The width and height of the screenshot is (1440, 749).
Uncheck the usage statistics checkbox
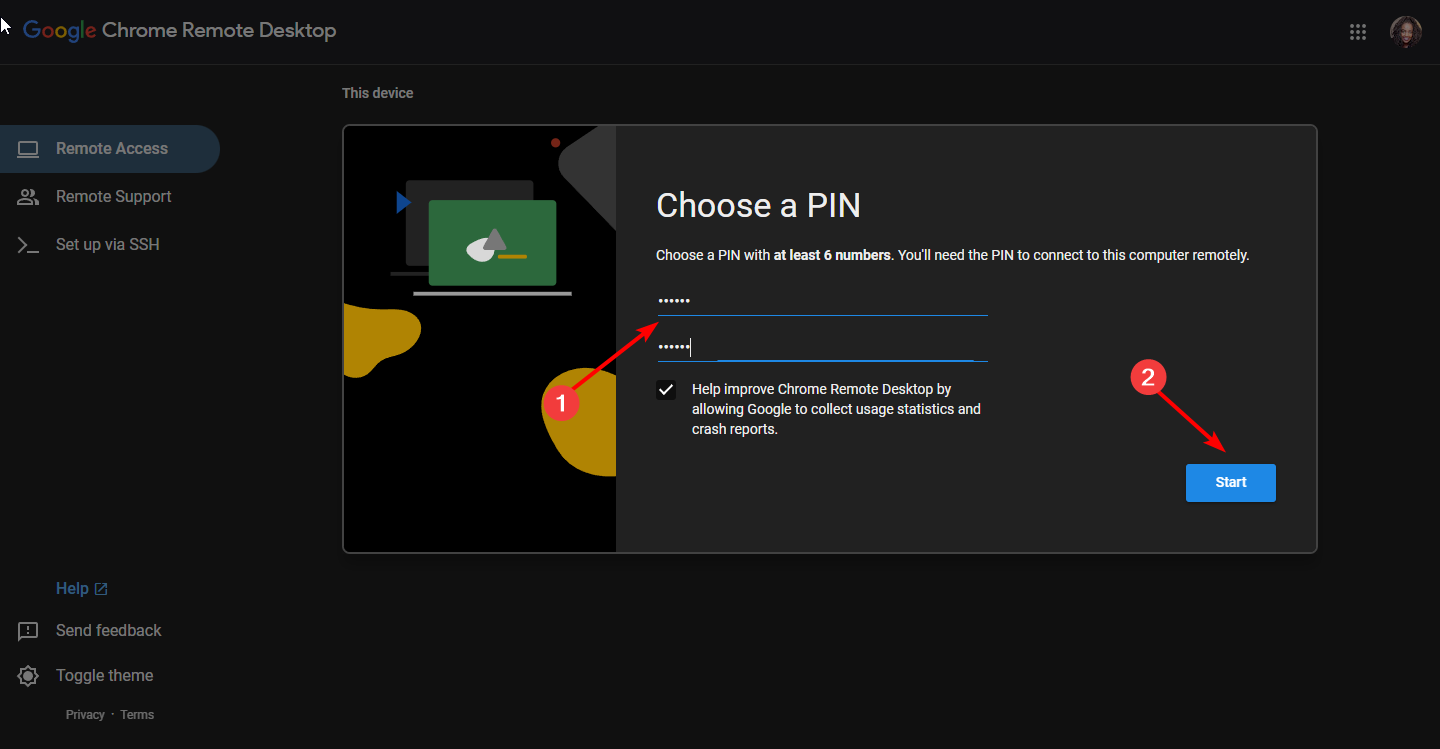click(x=666, y=390)
